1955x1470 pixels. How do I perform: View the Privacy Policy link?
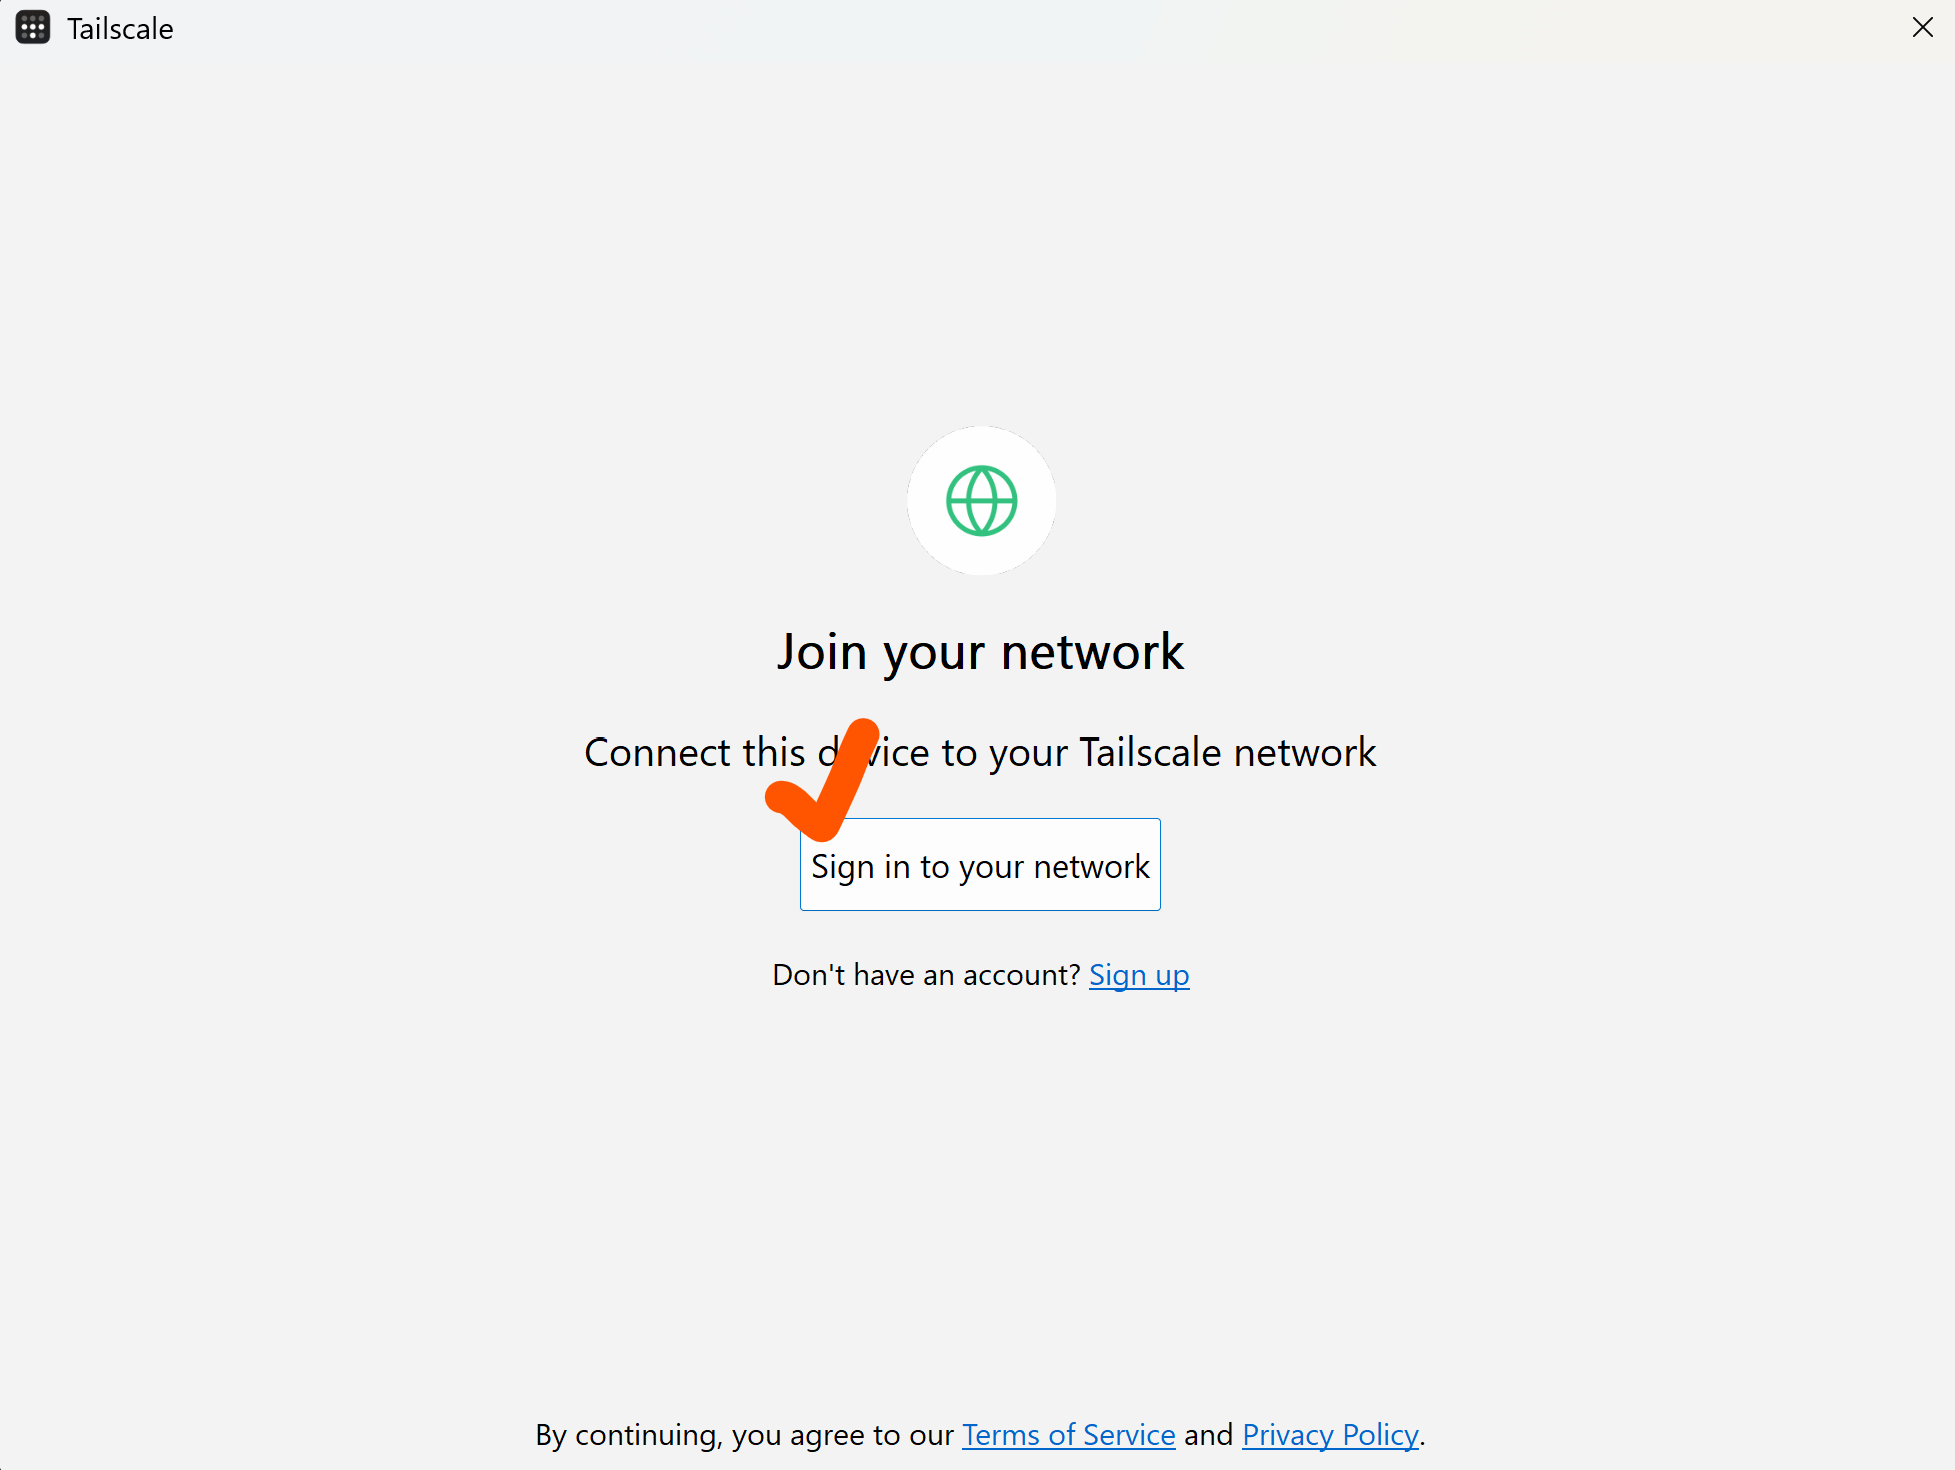[x=1330, y=1435]
